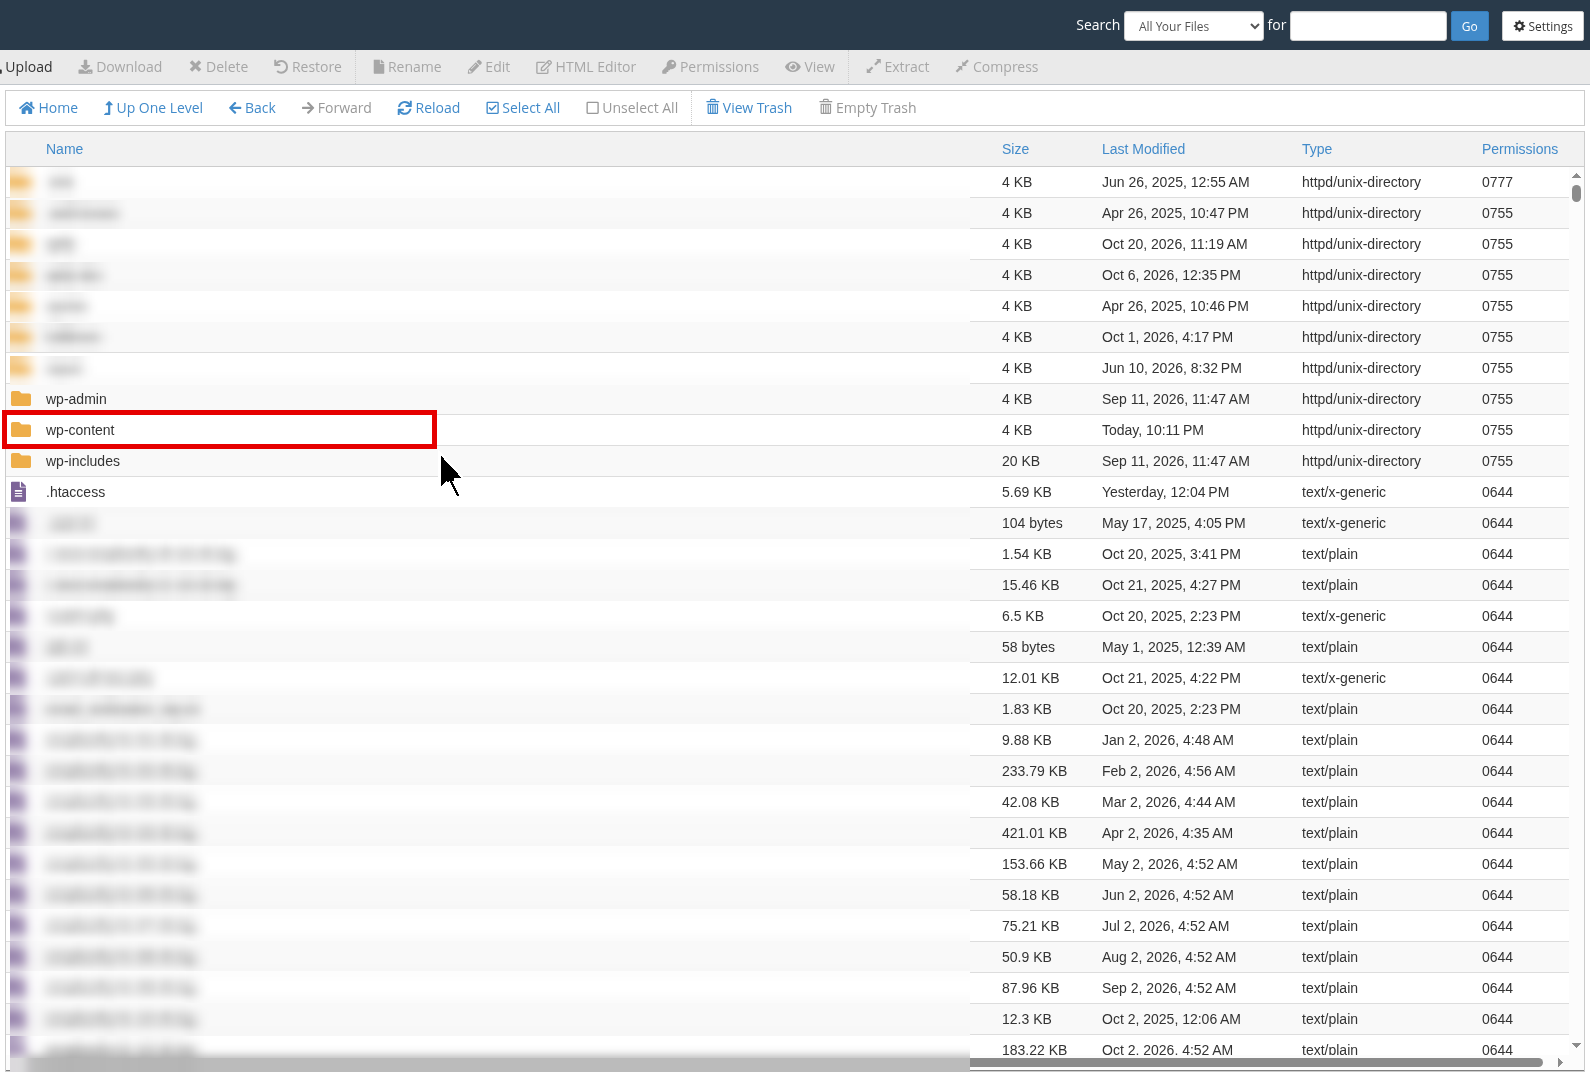Click the Delete toolbar button

pos(218,67)
